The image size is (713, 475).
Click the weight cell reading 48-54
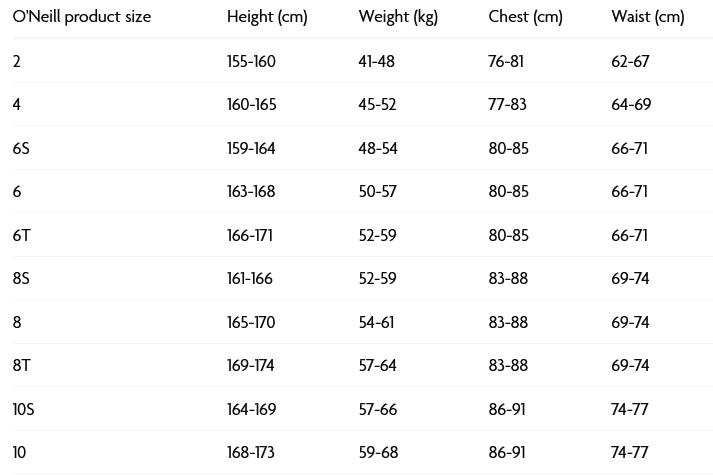click(378, 148)
